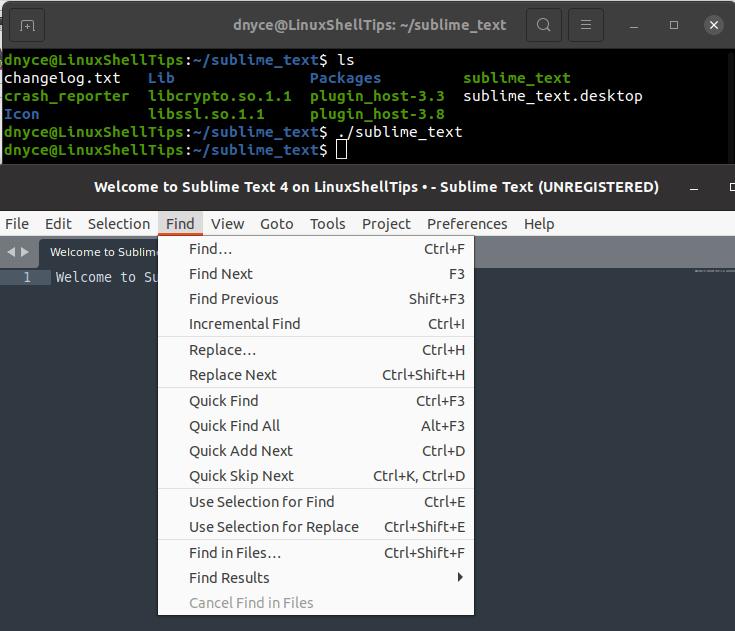The image size is (735, 631).
Task: Select Find Previous menu entry
Action: click(316, 299)
